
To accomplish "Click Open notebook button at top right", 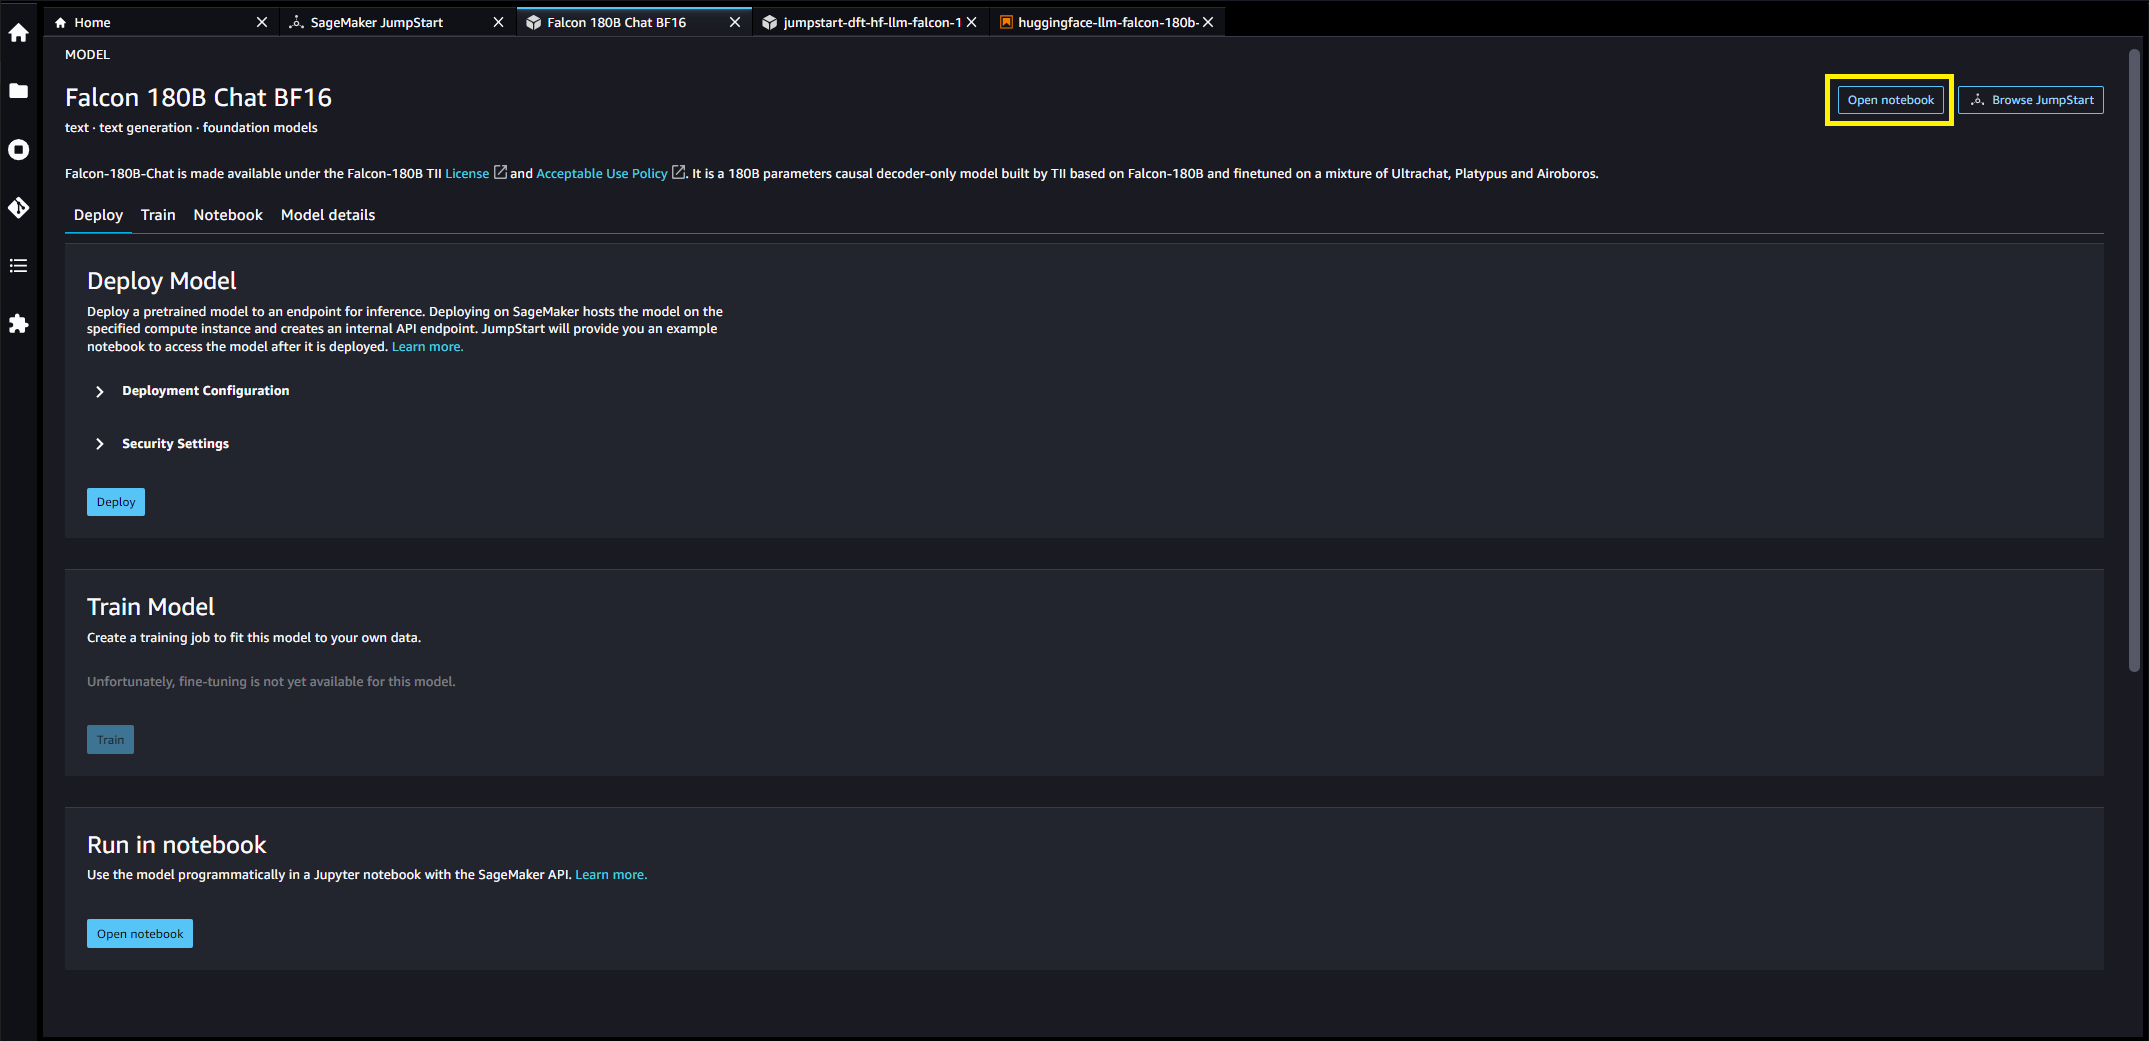I will tap(1890, 100).
